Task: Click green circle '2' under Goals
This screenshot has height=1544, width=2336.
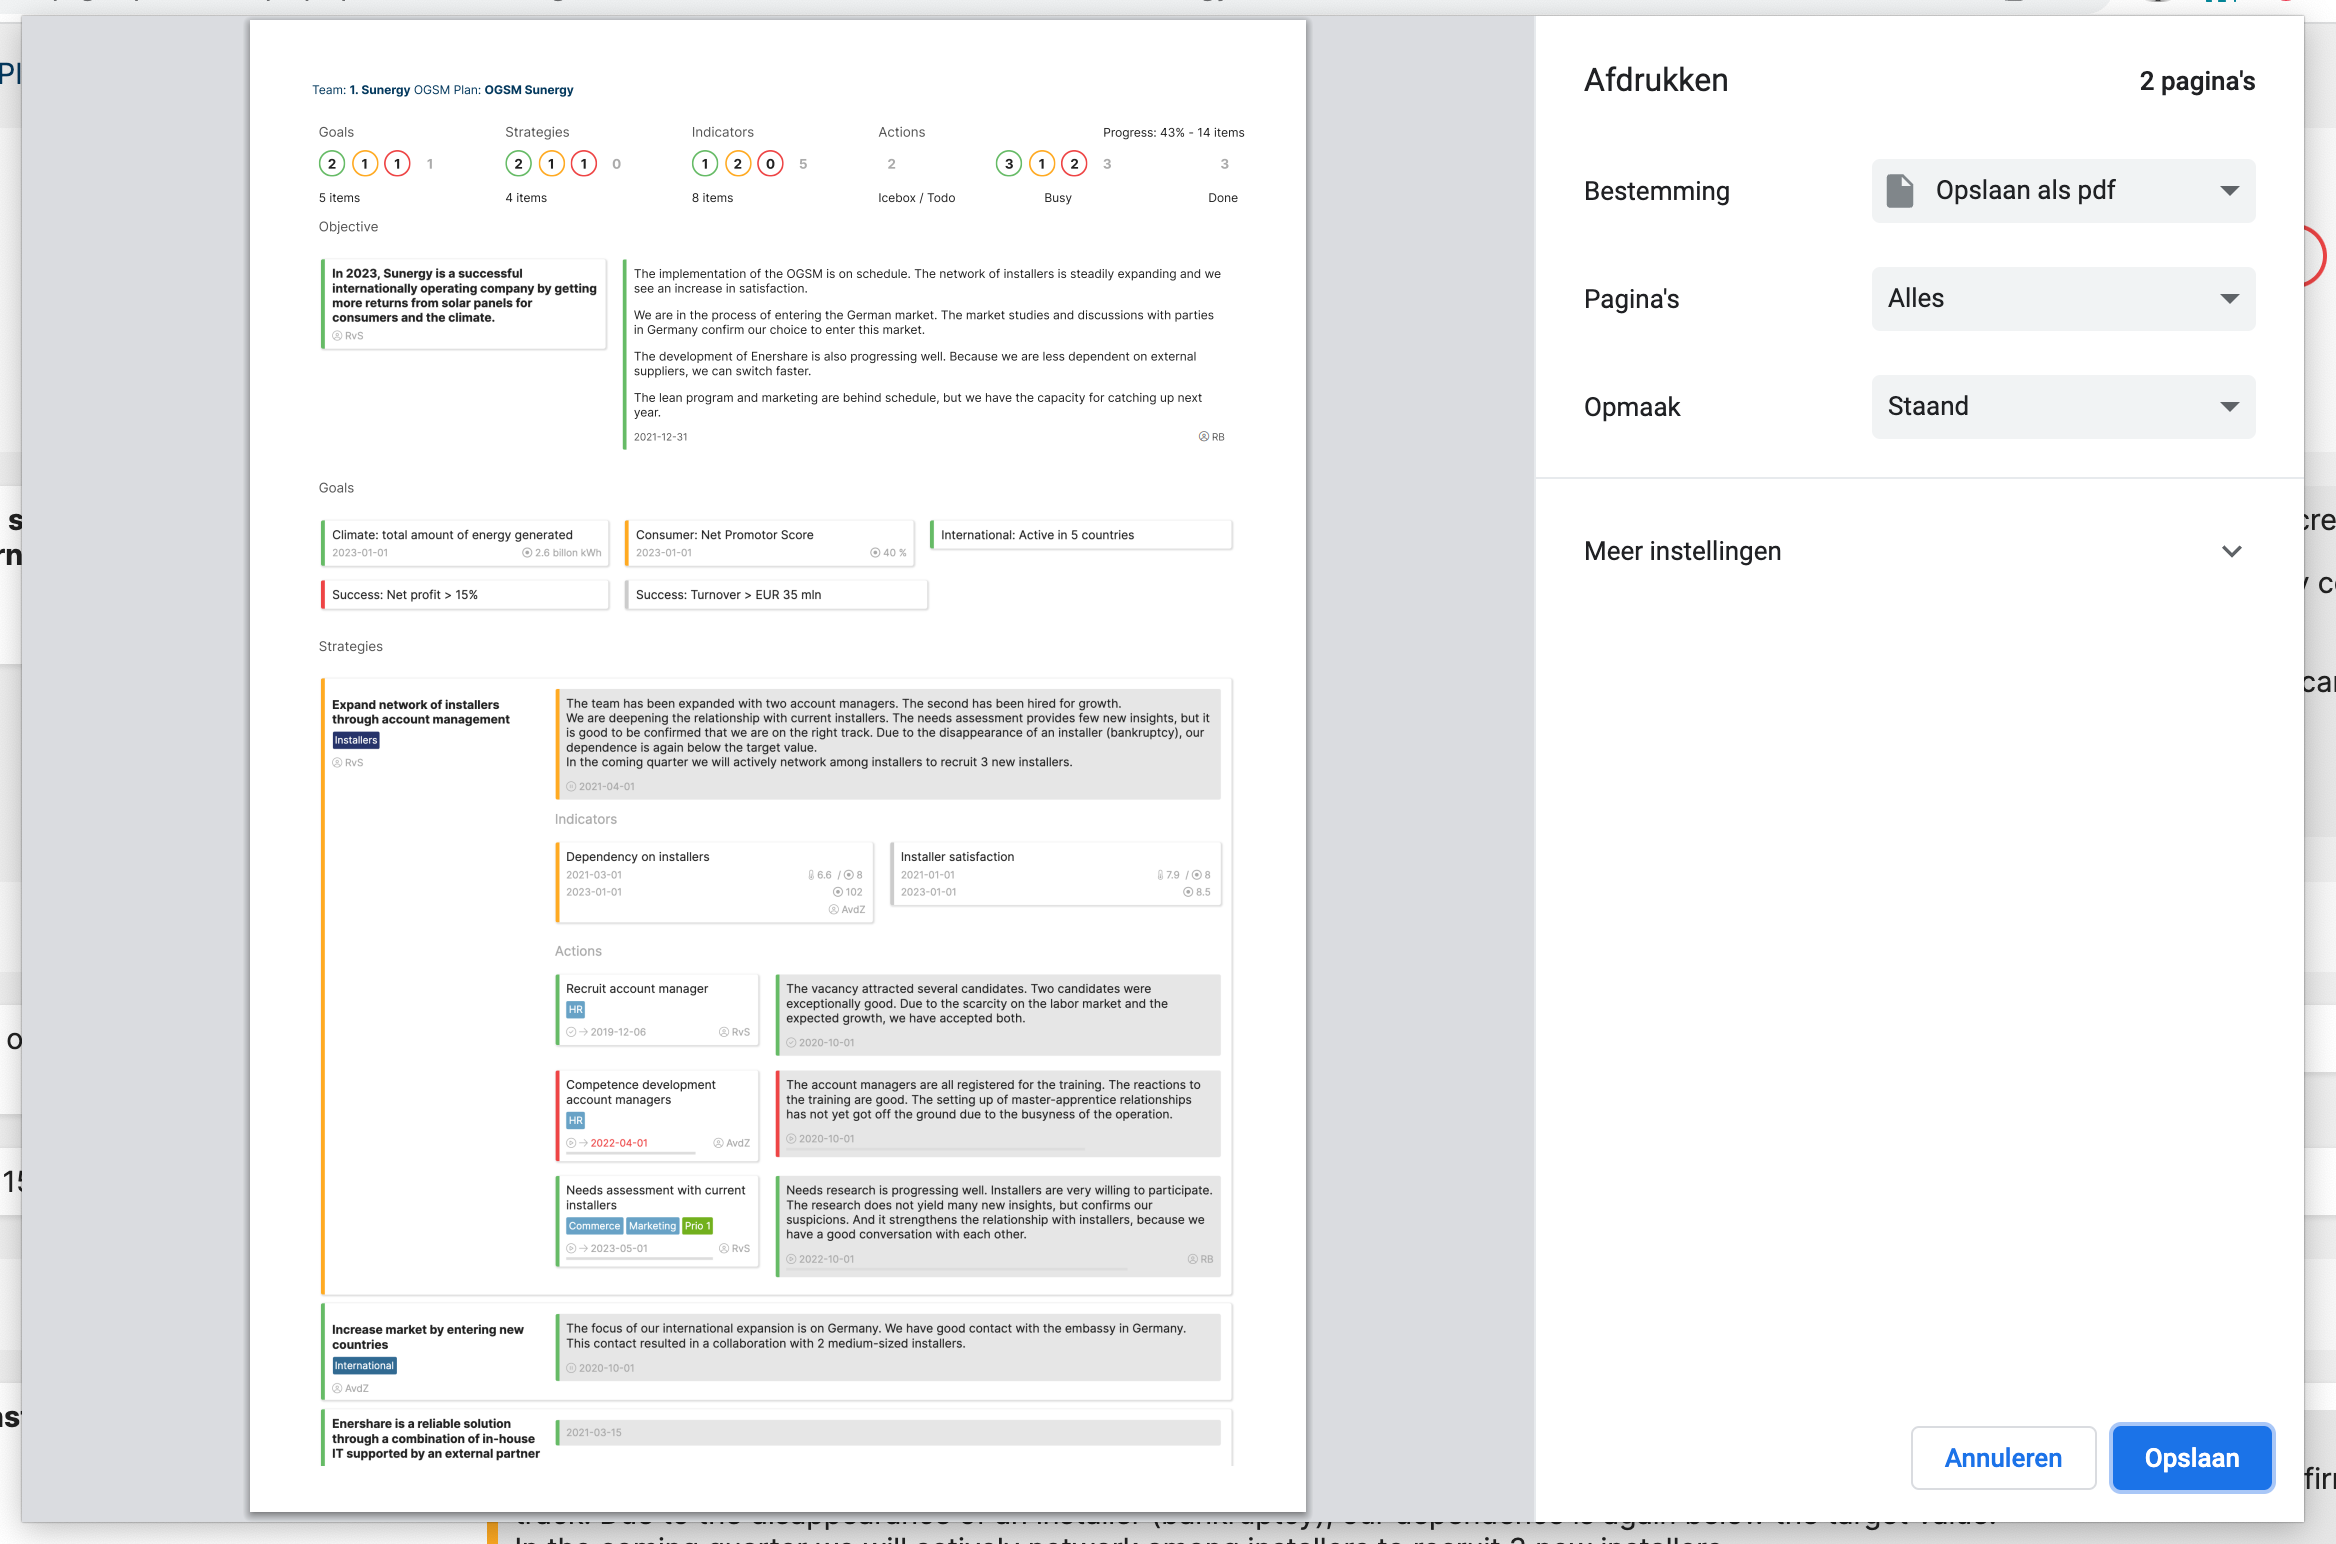Action: (332, 164)
